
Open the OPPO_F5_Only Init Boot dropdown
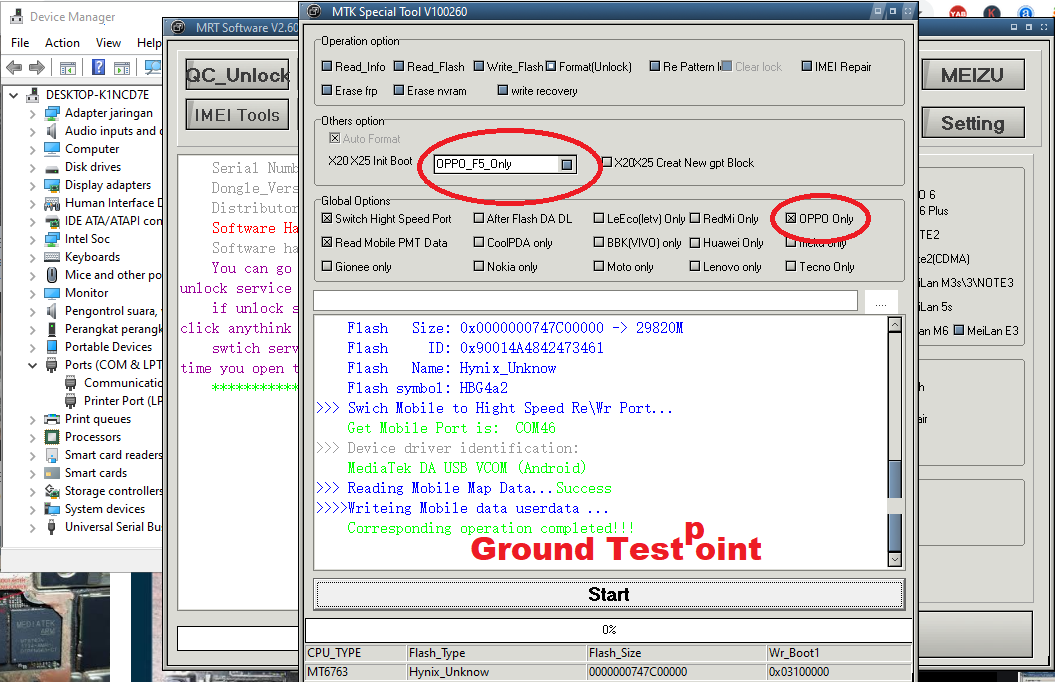567,164
